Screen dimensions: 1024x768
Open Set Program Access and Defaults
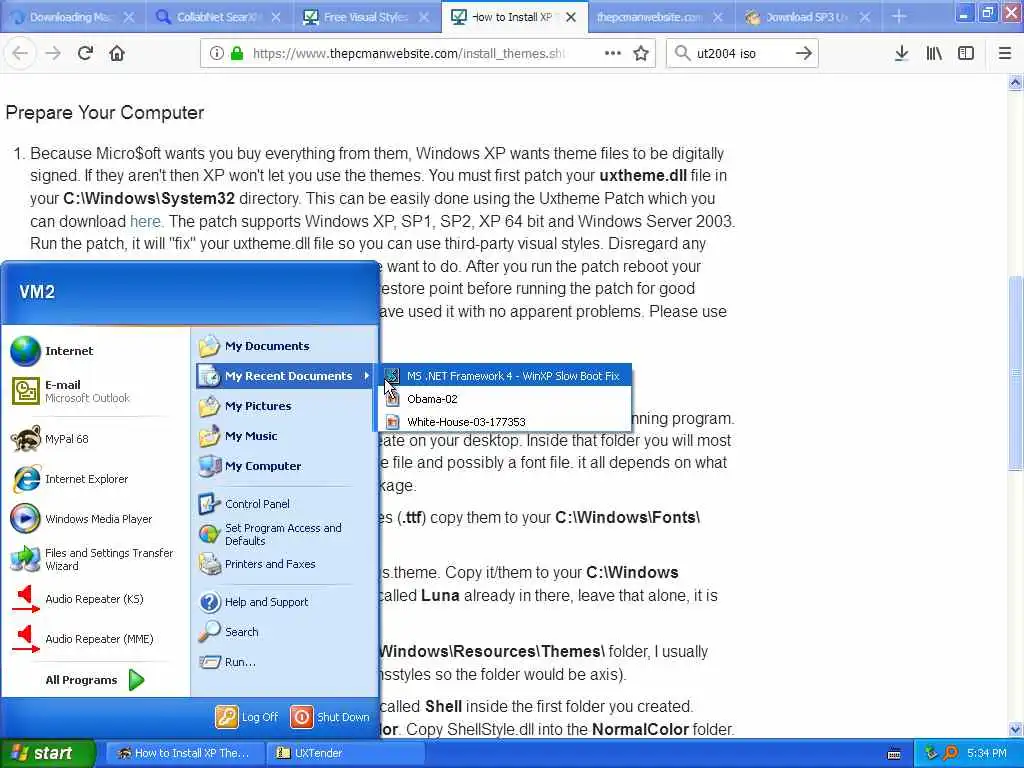click(x=285, y=534)
